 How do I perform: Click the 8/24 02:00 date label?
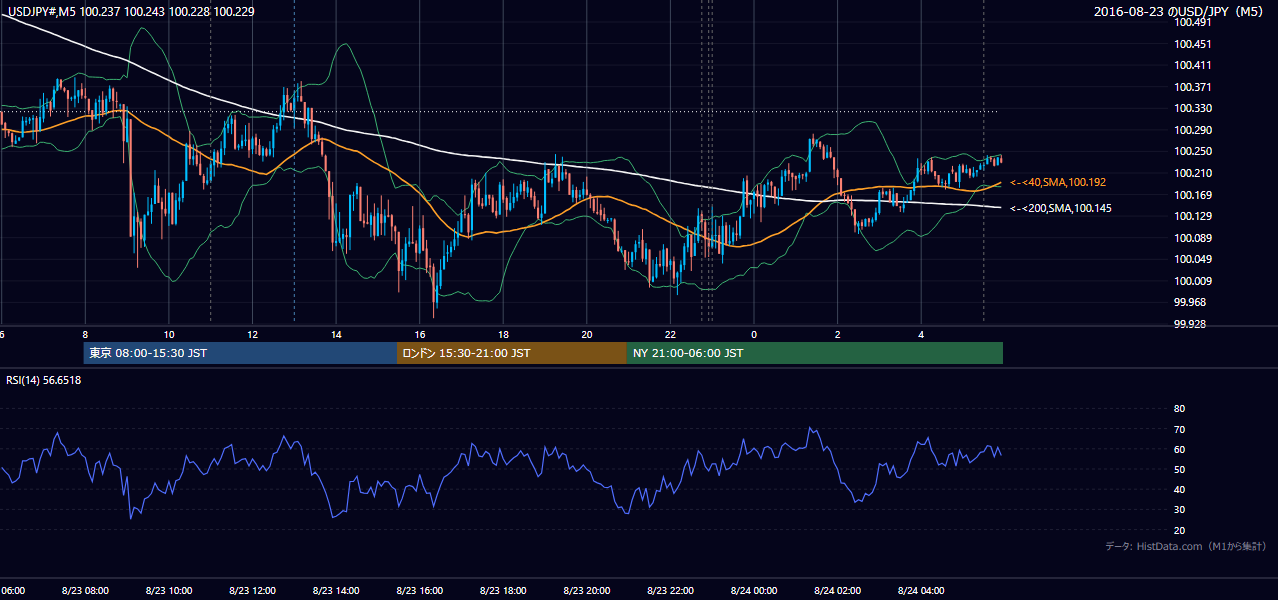tap(837, 590)
